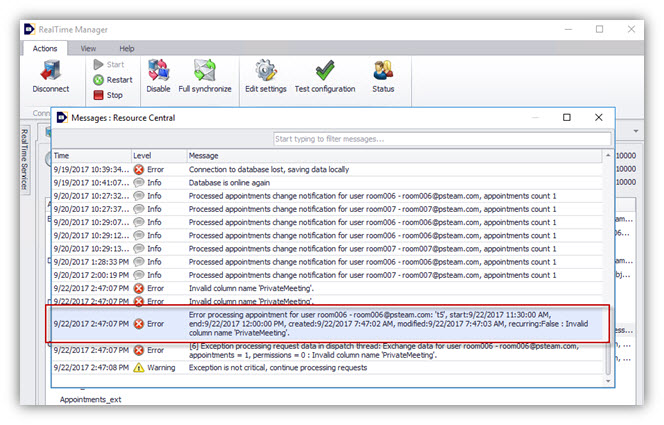This screenshot has width=664, height=425.
Task: Click the info icon on the 2:00:19 PM row
Action: pyautogui.click(x=138, y=275)
